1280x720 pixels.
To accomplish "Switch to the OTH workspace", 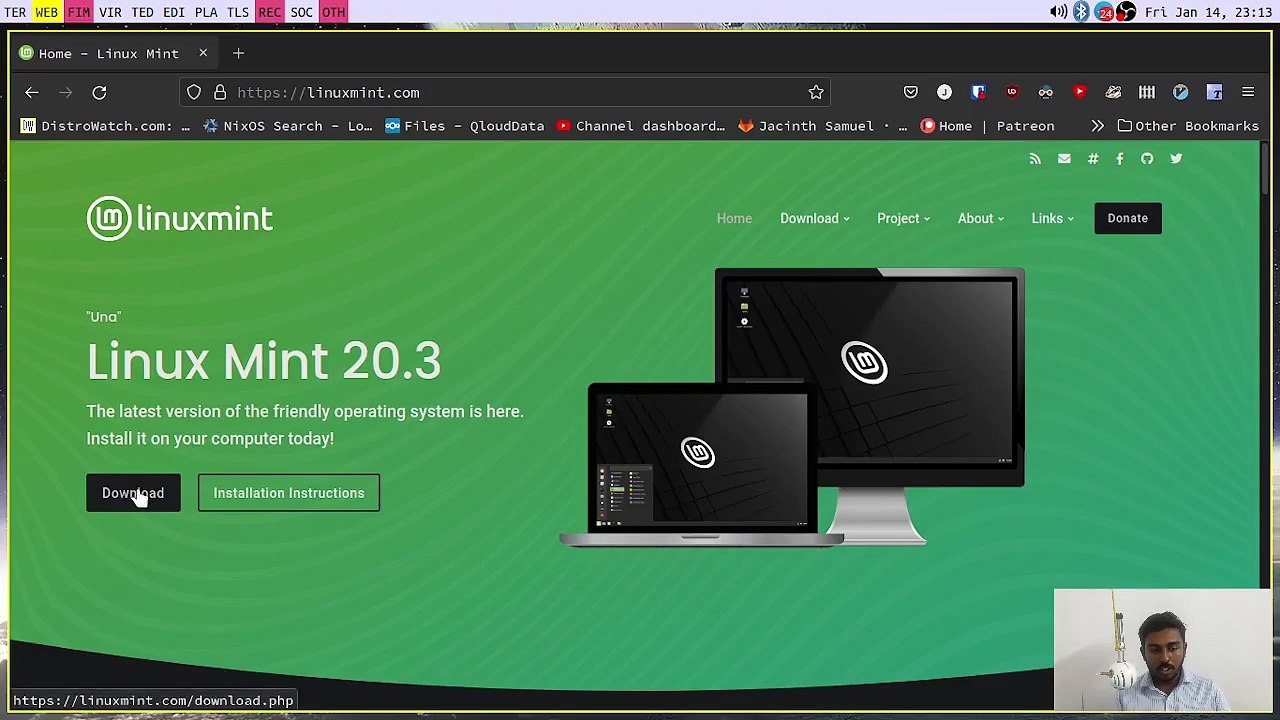I will 333,12.
